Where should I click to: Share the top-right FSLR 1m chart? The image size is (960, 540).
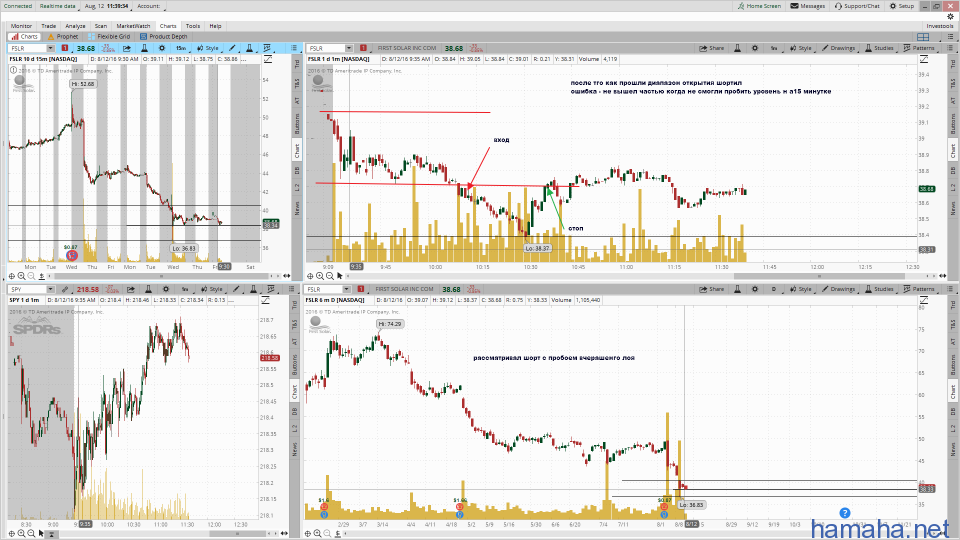[x=711, y=48]
